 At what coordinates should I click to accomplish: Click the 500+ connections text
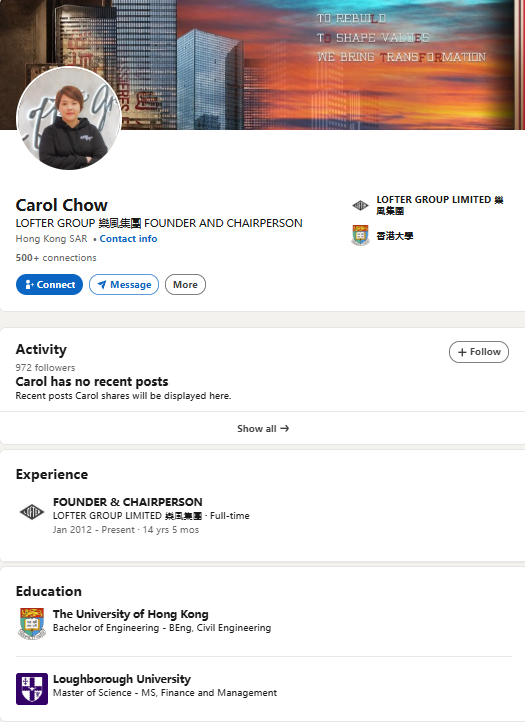pos(56,257)
